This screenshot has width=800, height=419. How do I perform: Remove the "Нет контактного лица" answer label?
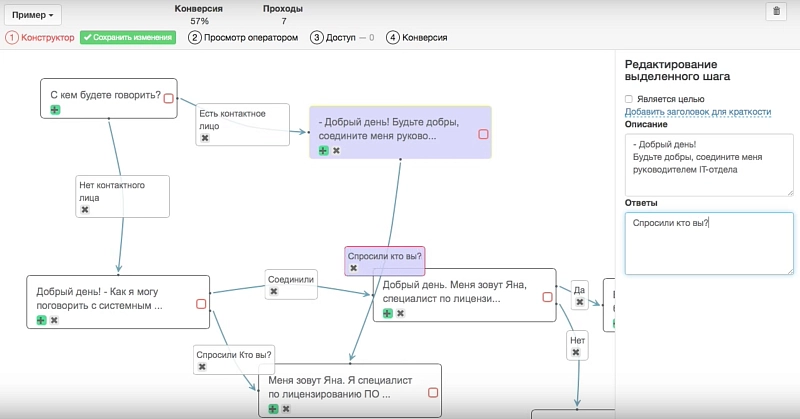tap(85, 210)
